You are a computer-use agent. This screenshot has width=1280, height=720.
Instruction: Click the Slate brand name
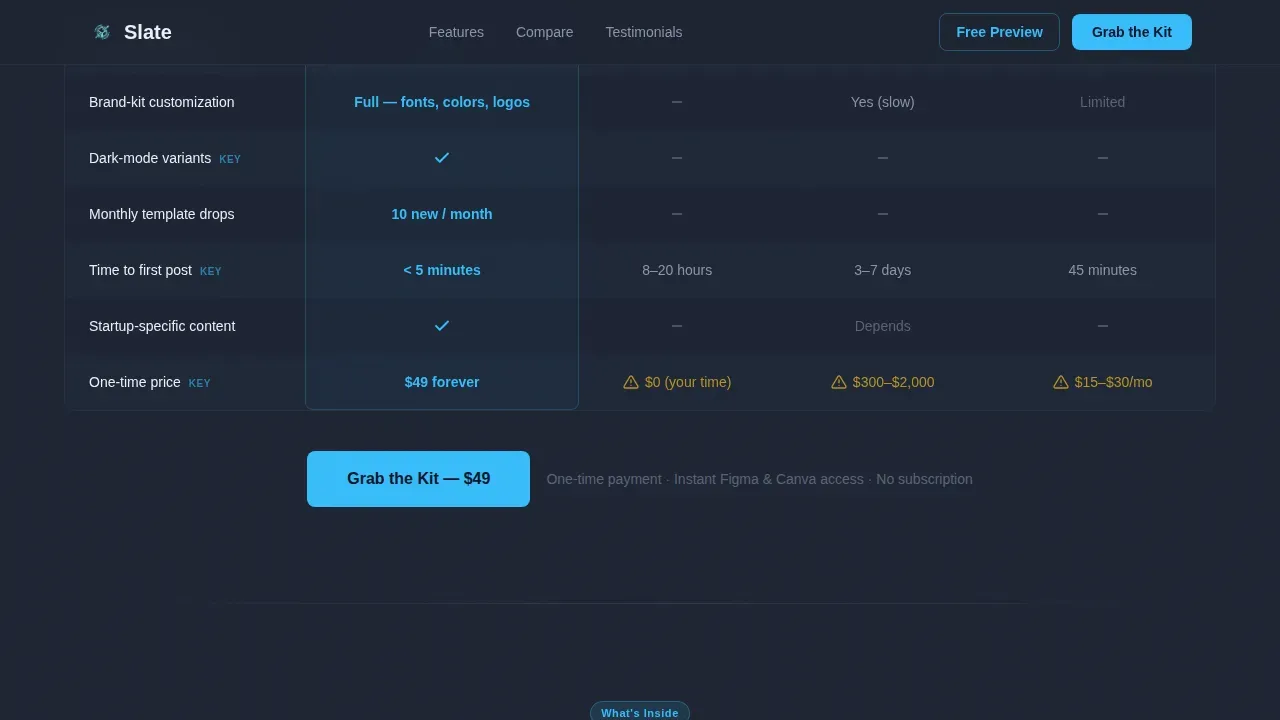click(x=148, y=32)
